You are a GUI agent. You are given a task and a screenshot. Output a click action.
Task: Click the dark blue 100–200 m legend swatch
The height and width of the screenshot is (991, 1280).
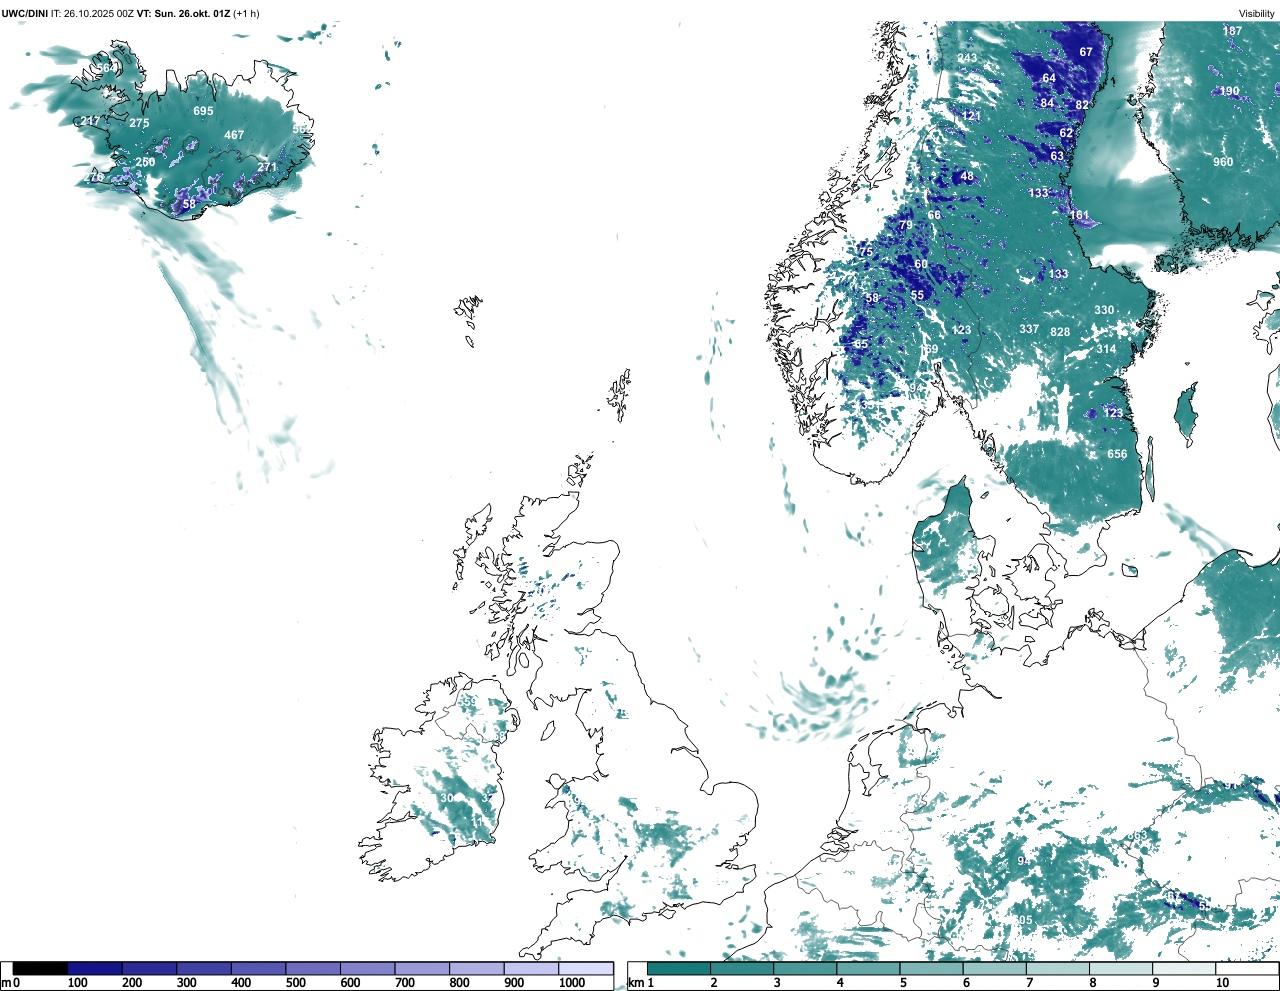pyautogui.click(x=94, y=968)
